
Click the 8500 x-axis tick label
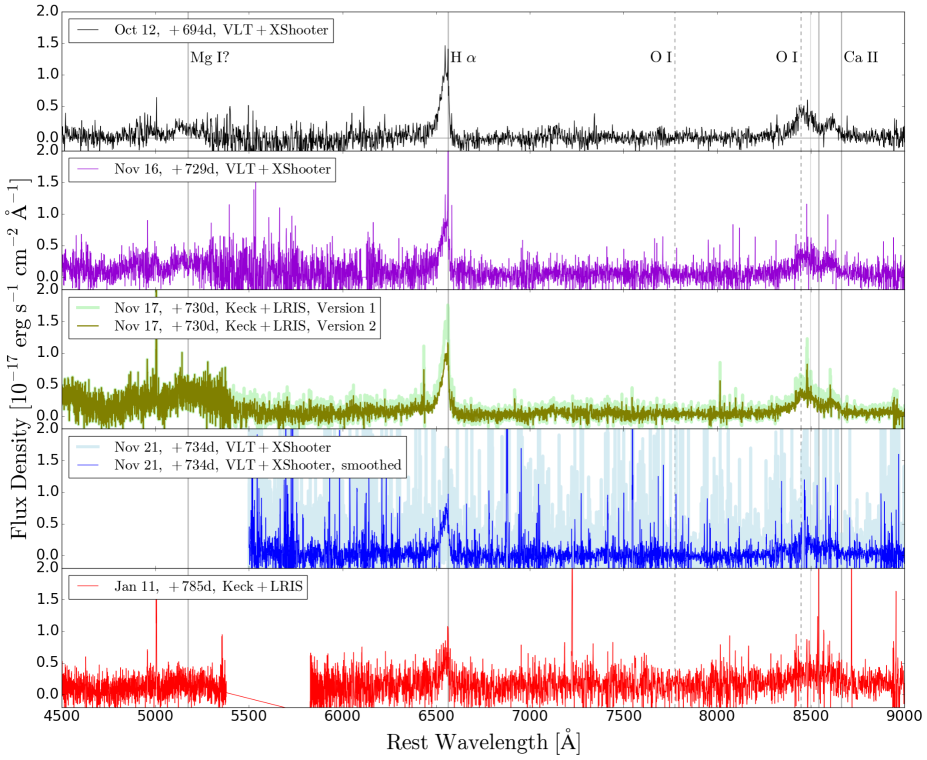[811, 716]
